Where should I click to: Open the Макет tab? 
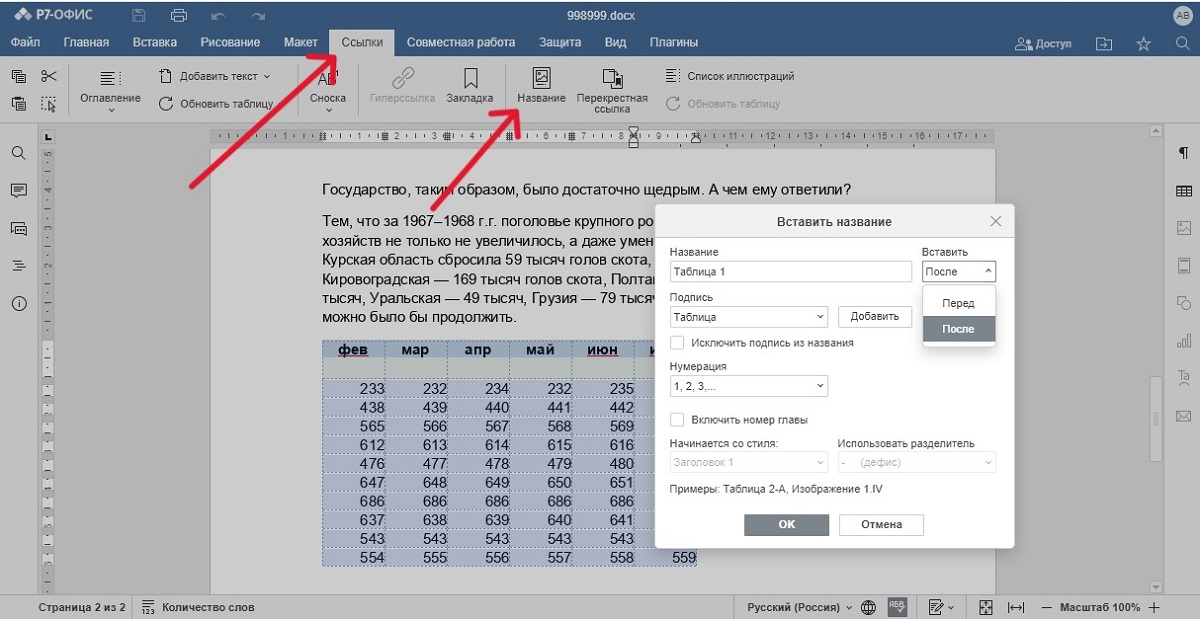pyautogui.click(x=300, y=43)
